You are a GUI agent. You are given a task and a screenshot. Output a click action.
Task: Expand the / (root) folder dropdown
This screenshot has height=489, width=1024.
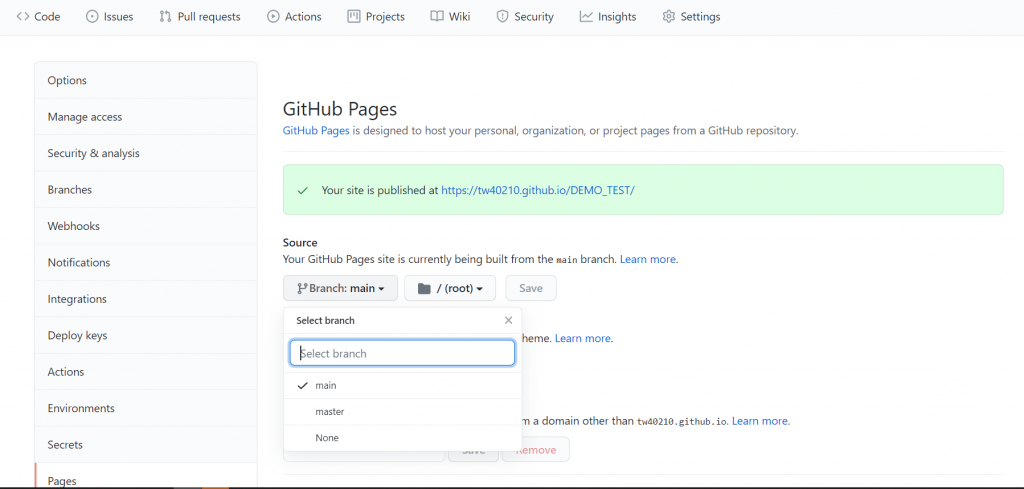click(450, 288)
